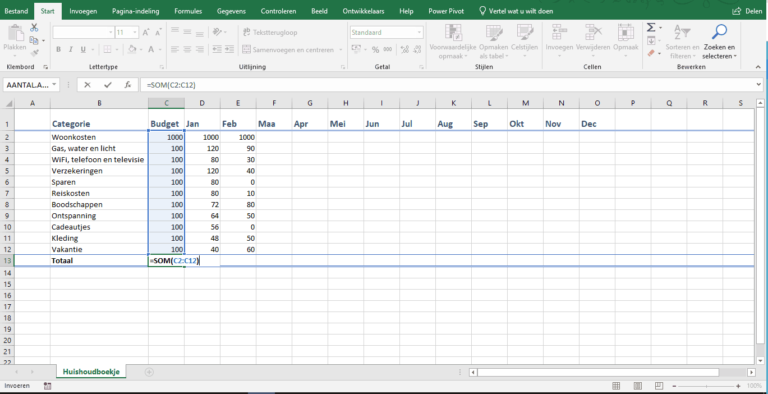Click the decrease decimal icon

click(x=417, y=49)
